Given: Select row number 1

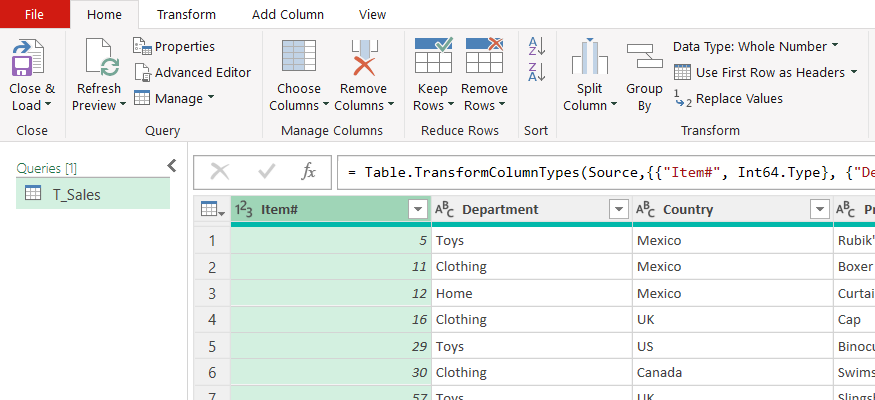Looking at the screenshot, I should [212, 241].
